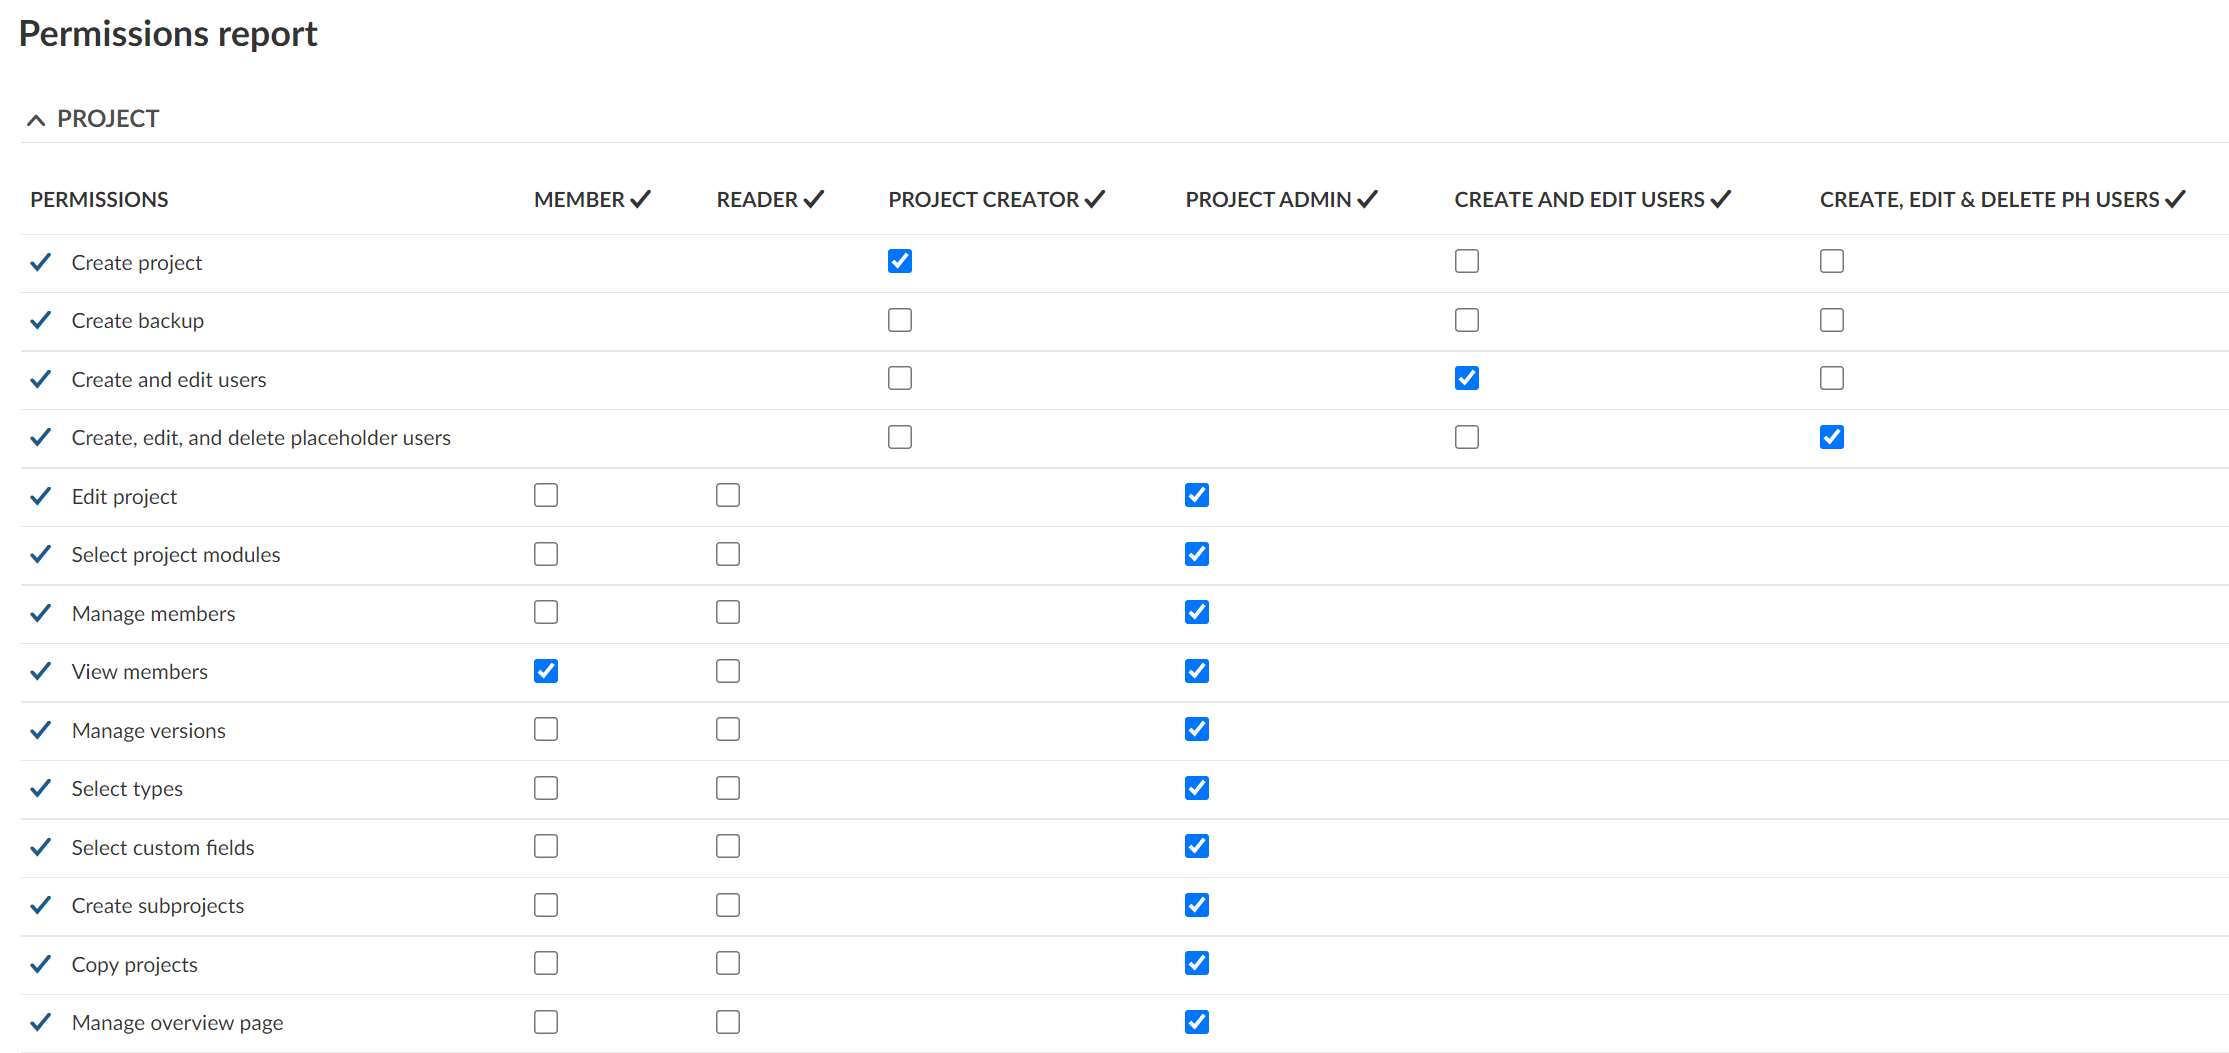Image resolution: width=2229 pixels, height=1053 pixels.
Task: Click the checkmark beside Manage overview page
Action: (x=40, y=1022)
